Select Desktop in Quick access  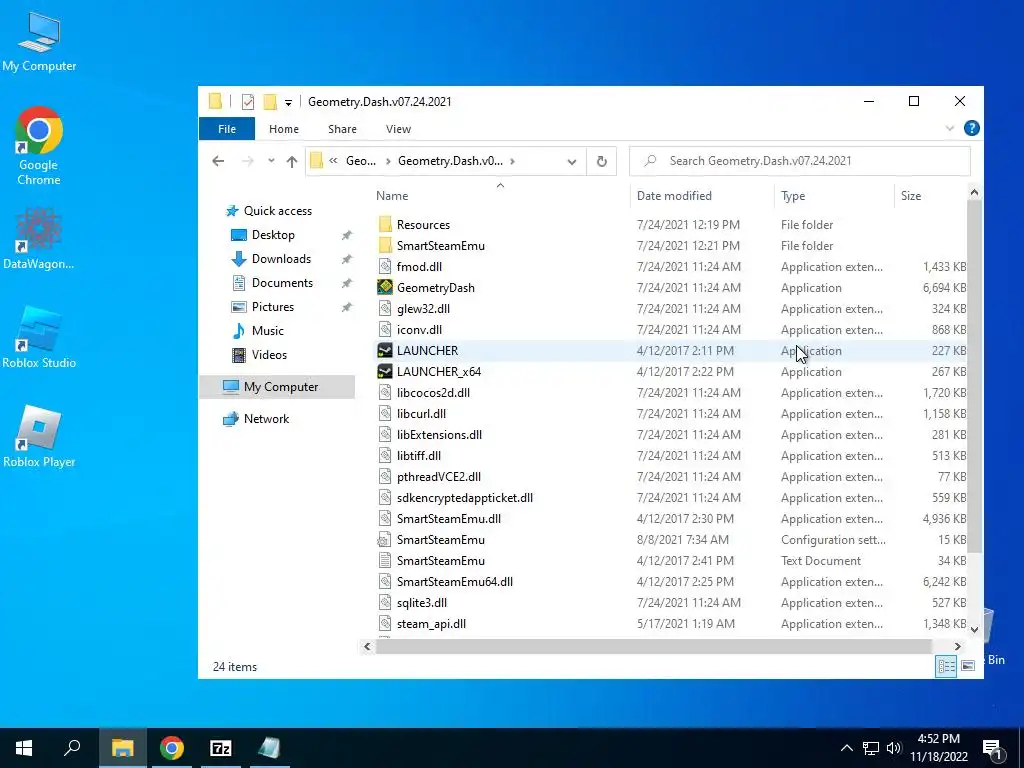click(273, 235)
